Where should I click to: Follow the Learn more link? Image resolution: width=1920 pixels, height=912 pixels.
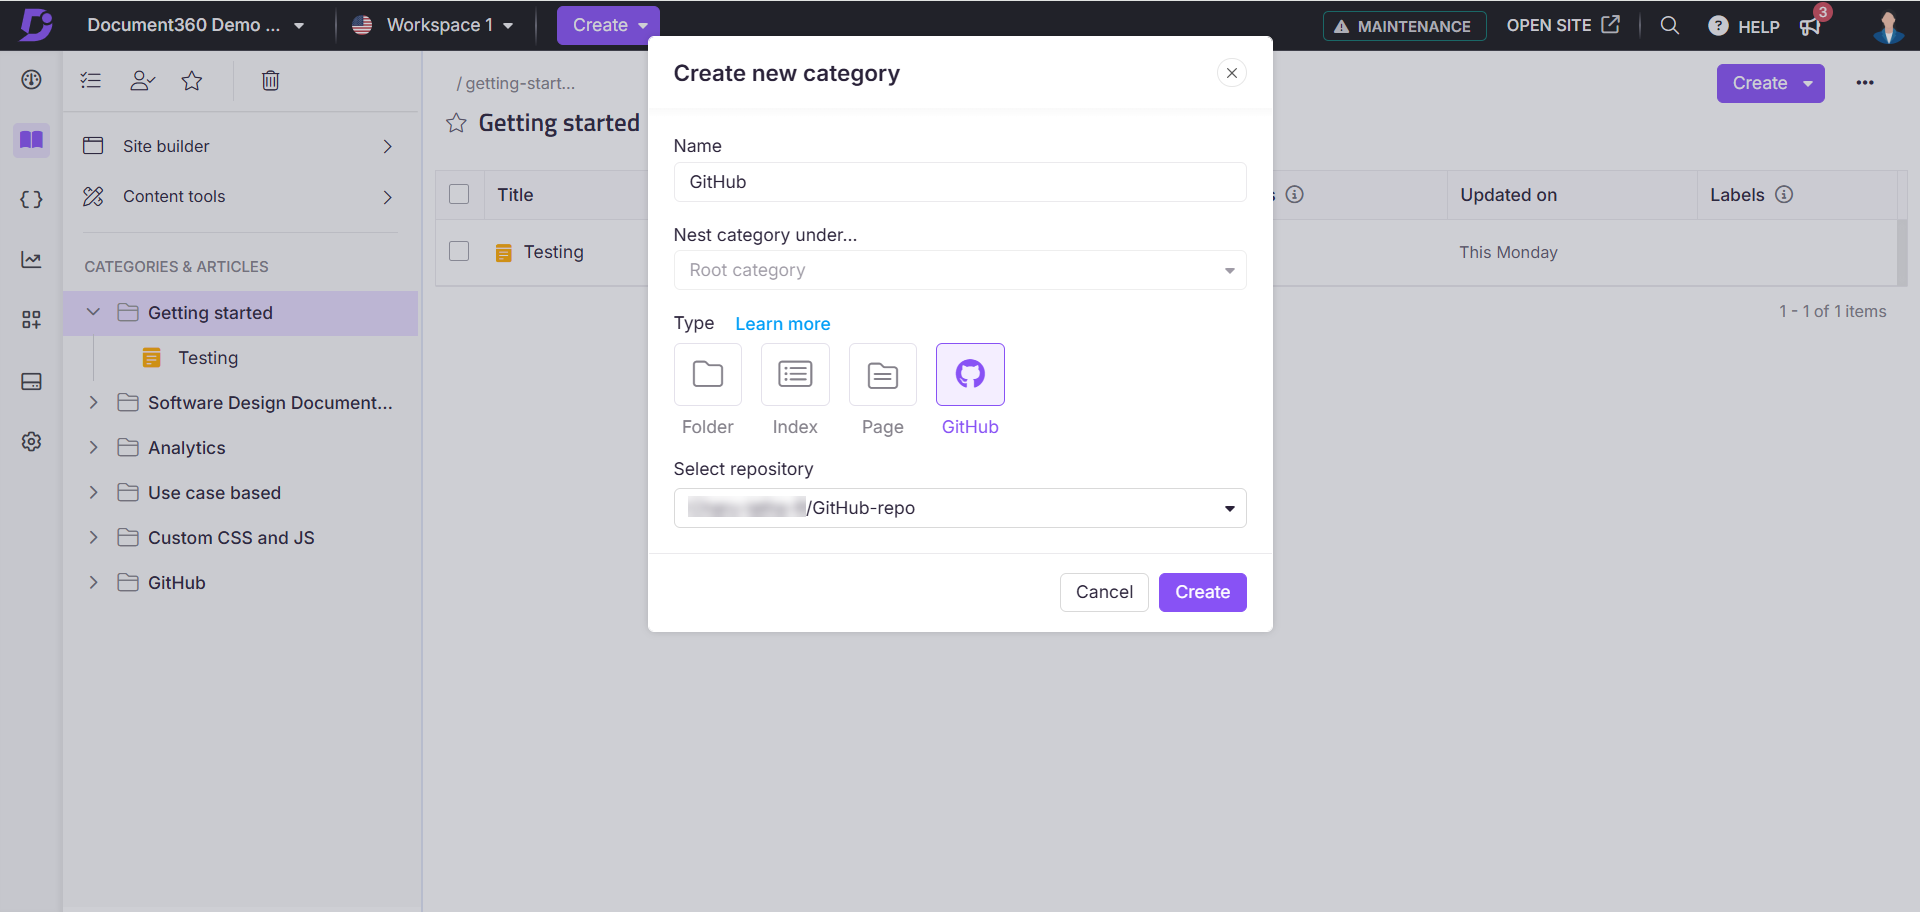[x=782, y=324]
